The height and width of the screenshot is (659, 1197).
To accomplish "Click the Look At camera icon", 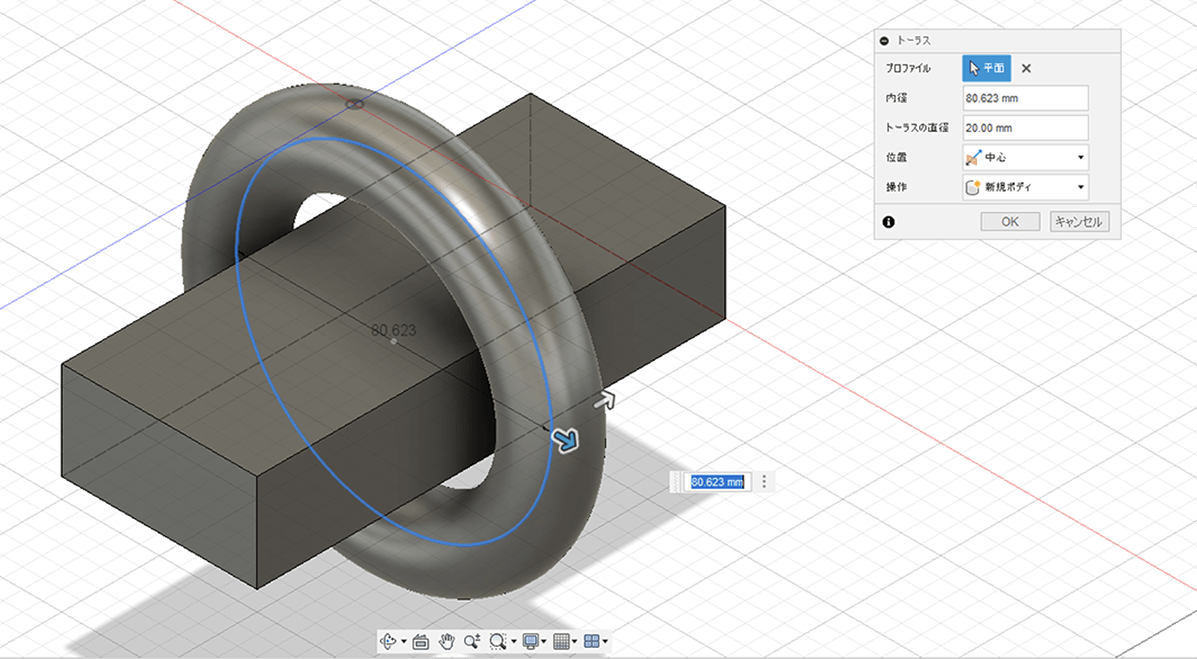I will tap(421, 641).
